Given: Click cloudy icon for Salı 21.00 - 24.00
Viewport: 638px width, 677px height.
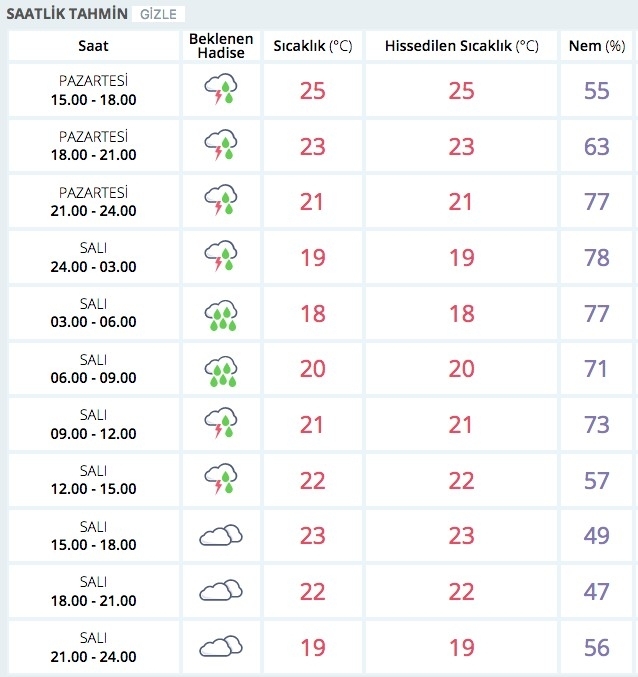Looking at the screenshot, I should coord(220,648).
